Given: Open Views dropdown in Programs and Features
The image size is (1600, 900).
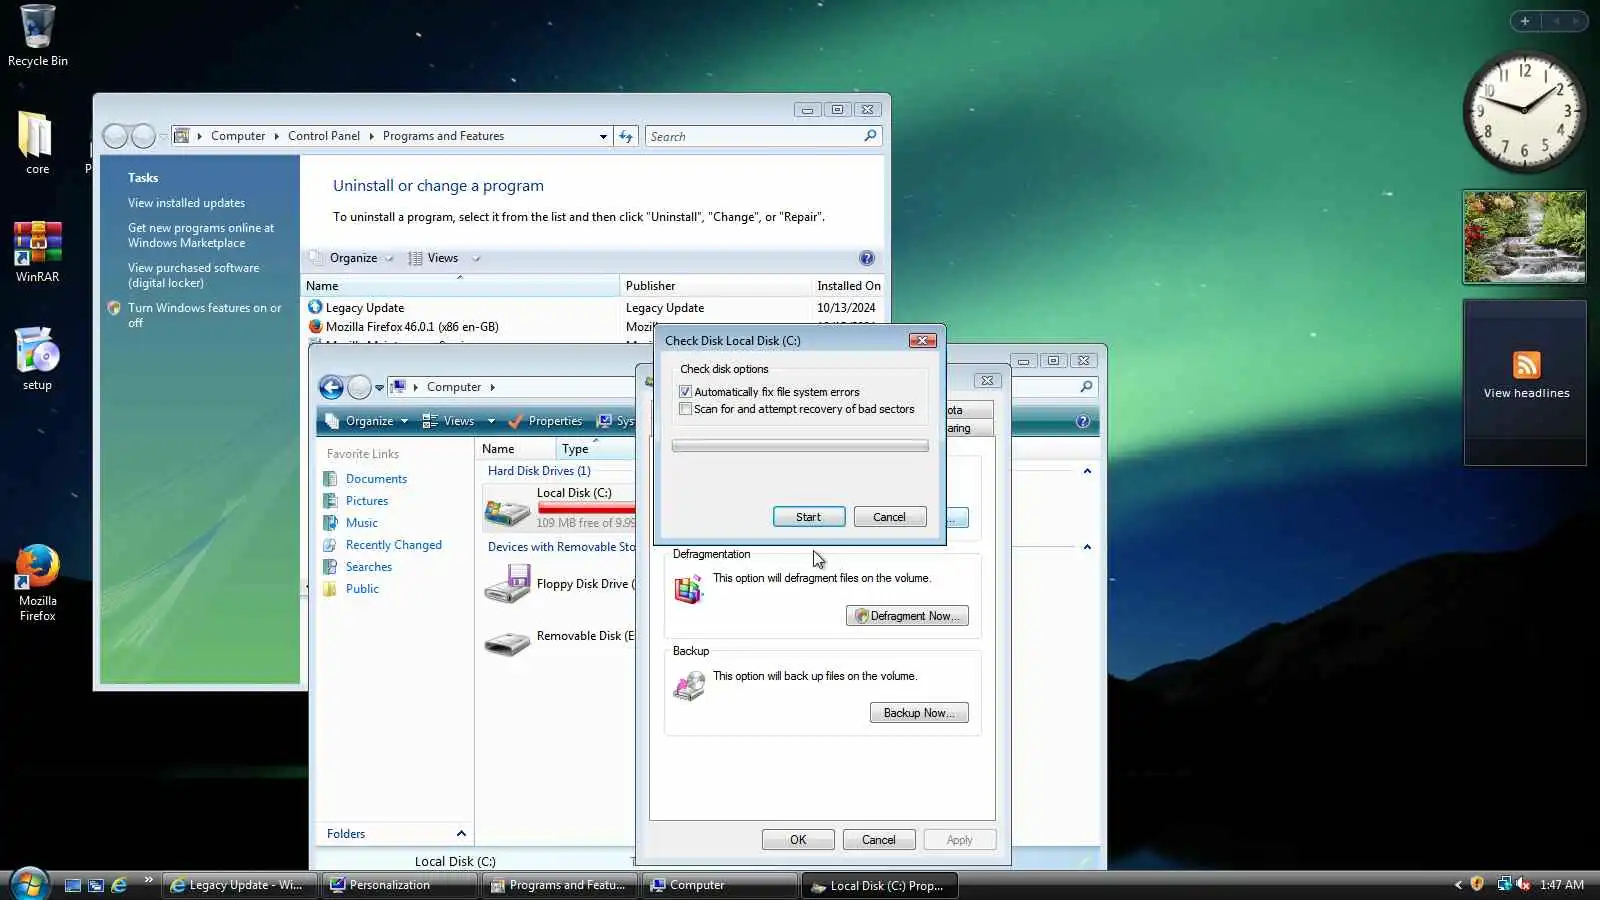Looking at the screenshot, I should (476, 258).
